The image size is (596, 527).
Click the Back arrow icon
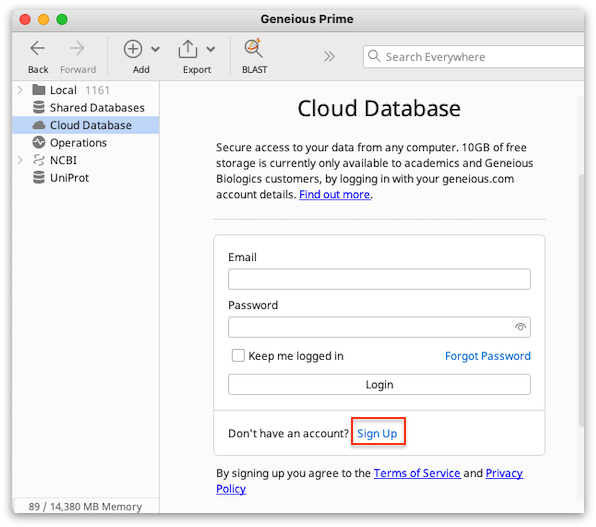click(x=38, y=49)
